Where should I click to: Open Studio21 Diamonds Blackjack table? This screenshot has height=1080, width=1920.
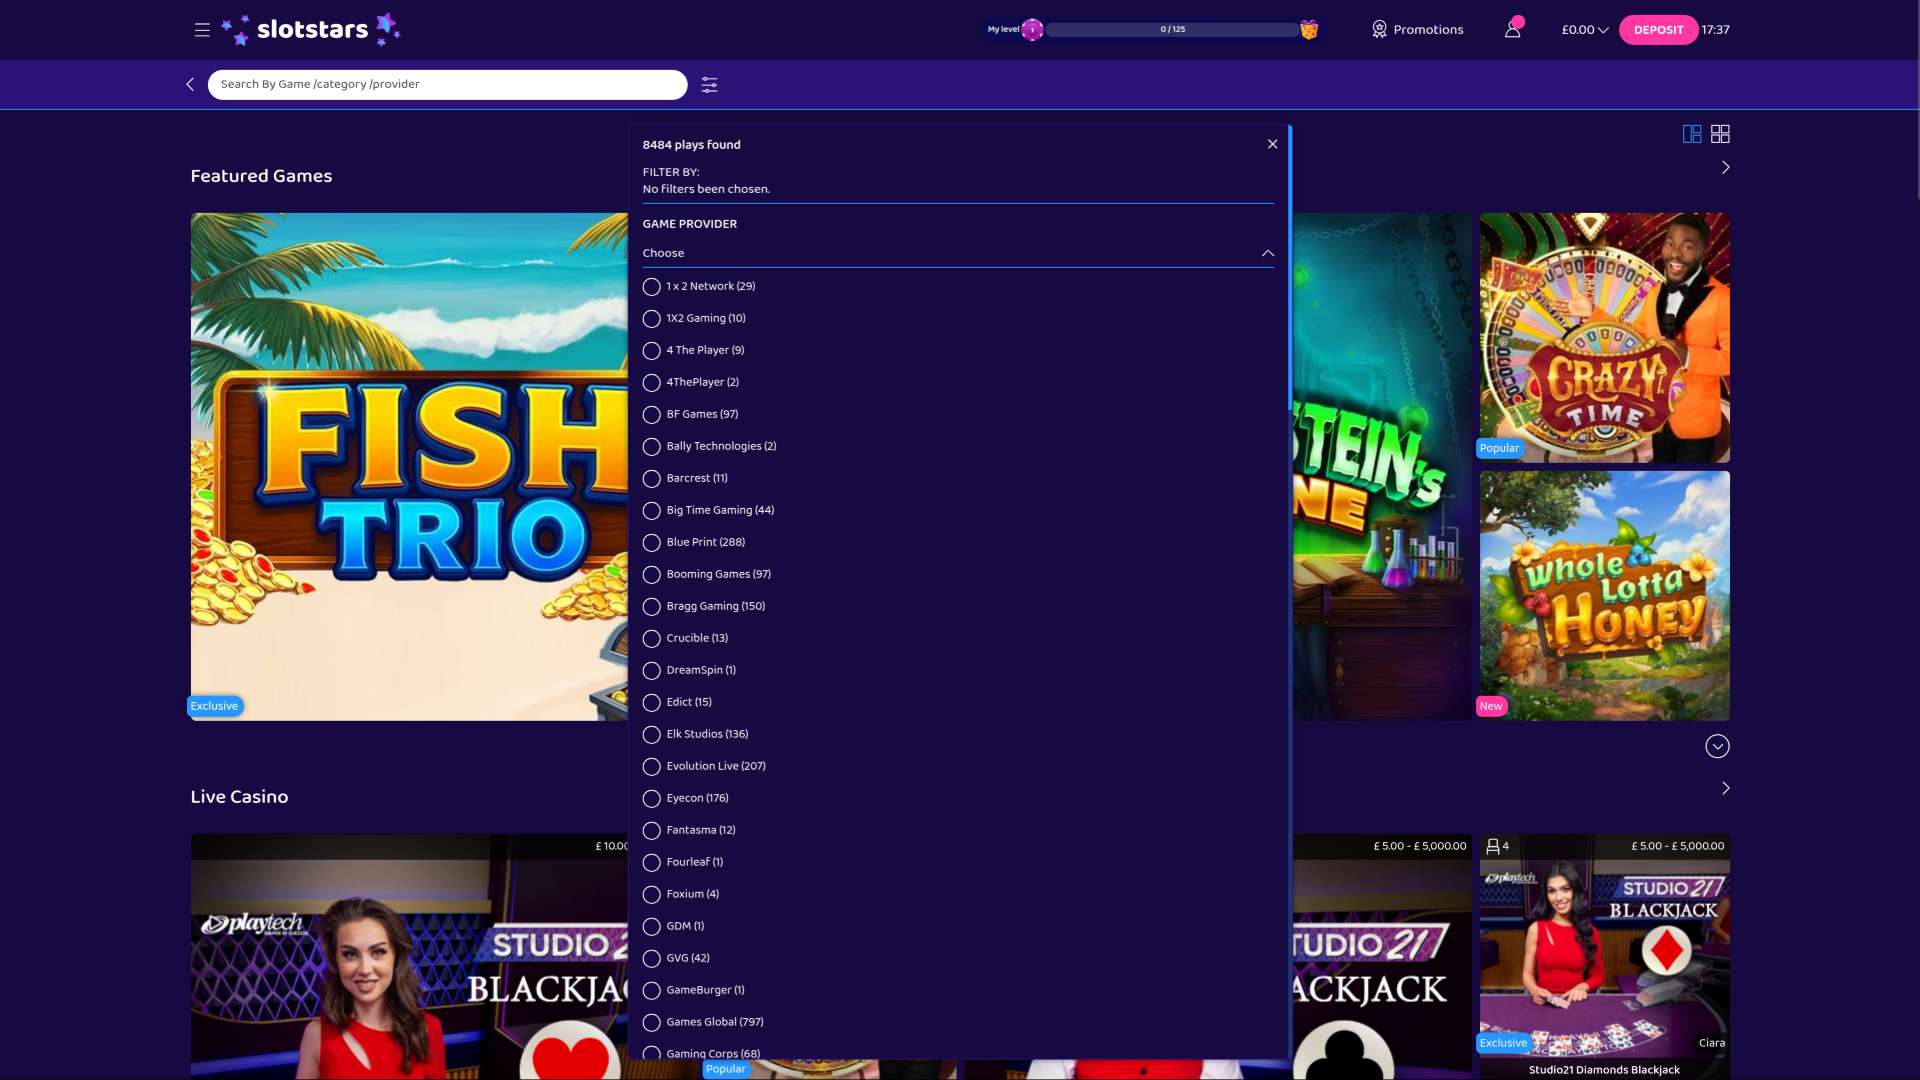click(1604, 957)
